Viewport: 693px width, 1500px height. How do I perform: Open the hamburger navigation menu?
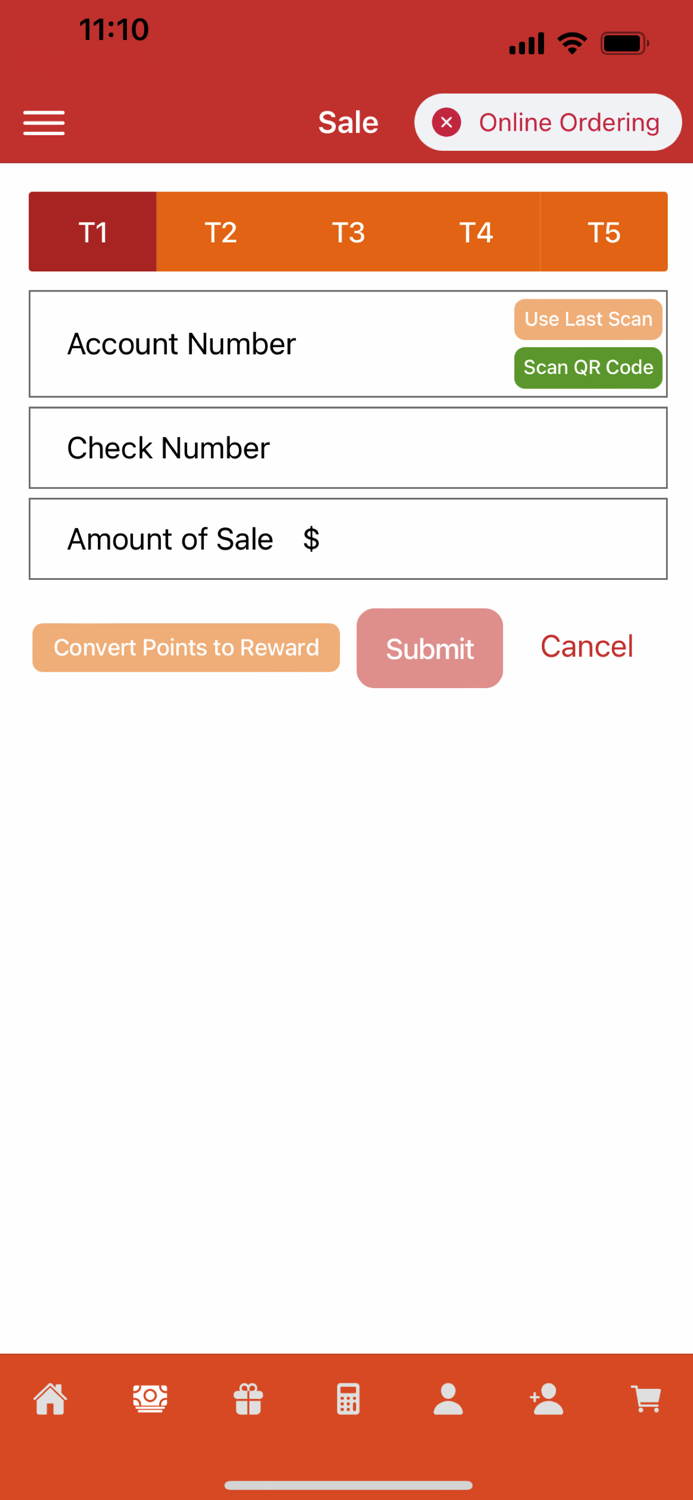click(x=43, y=122)
